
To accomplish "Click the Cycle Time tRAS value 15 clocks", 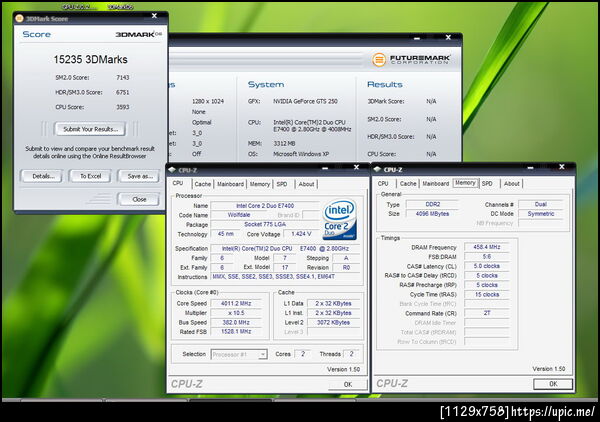I will (x=487, y=295).
